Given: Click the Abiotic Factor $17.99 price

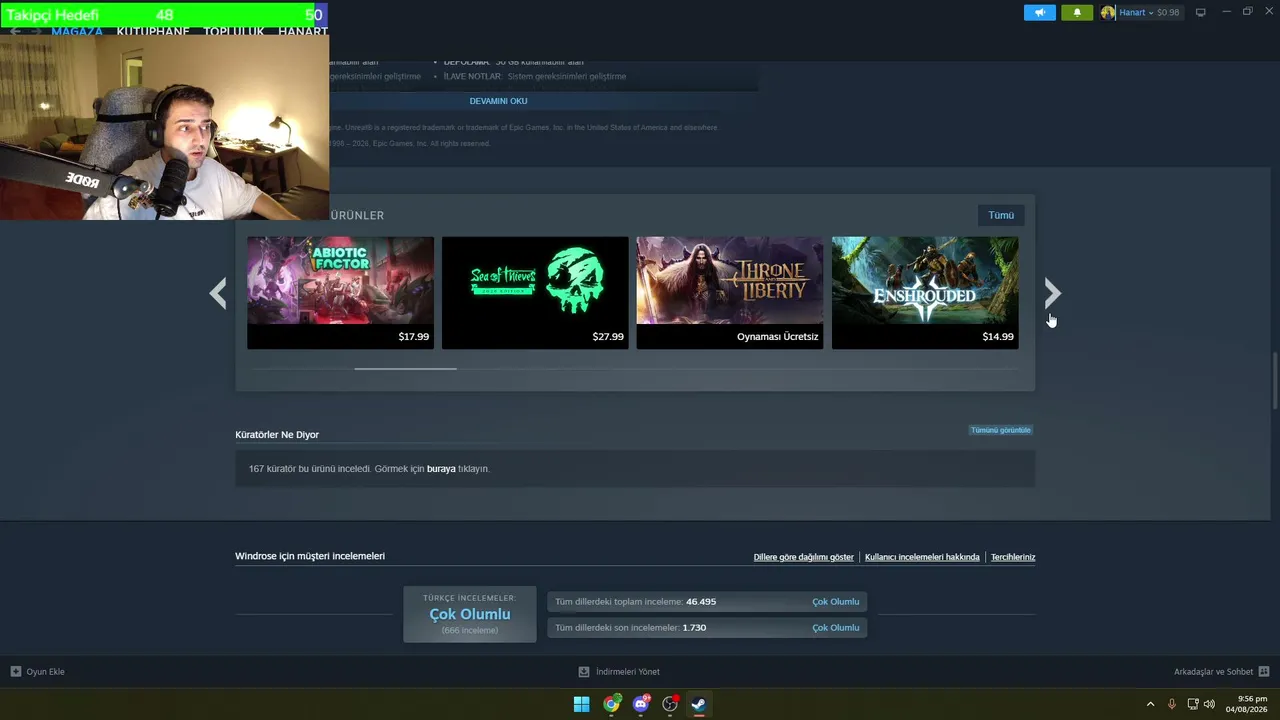Looking at the screenshot, I should pos(413,337).
